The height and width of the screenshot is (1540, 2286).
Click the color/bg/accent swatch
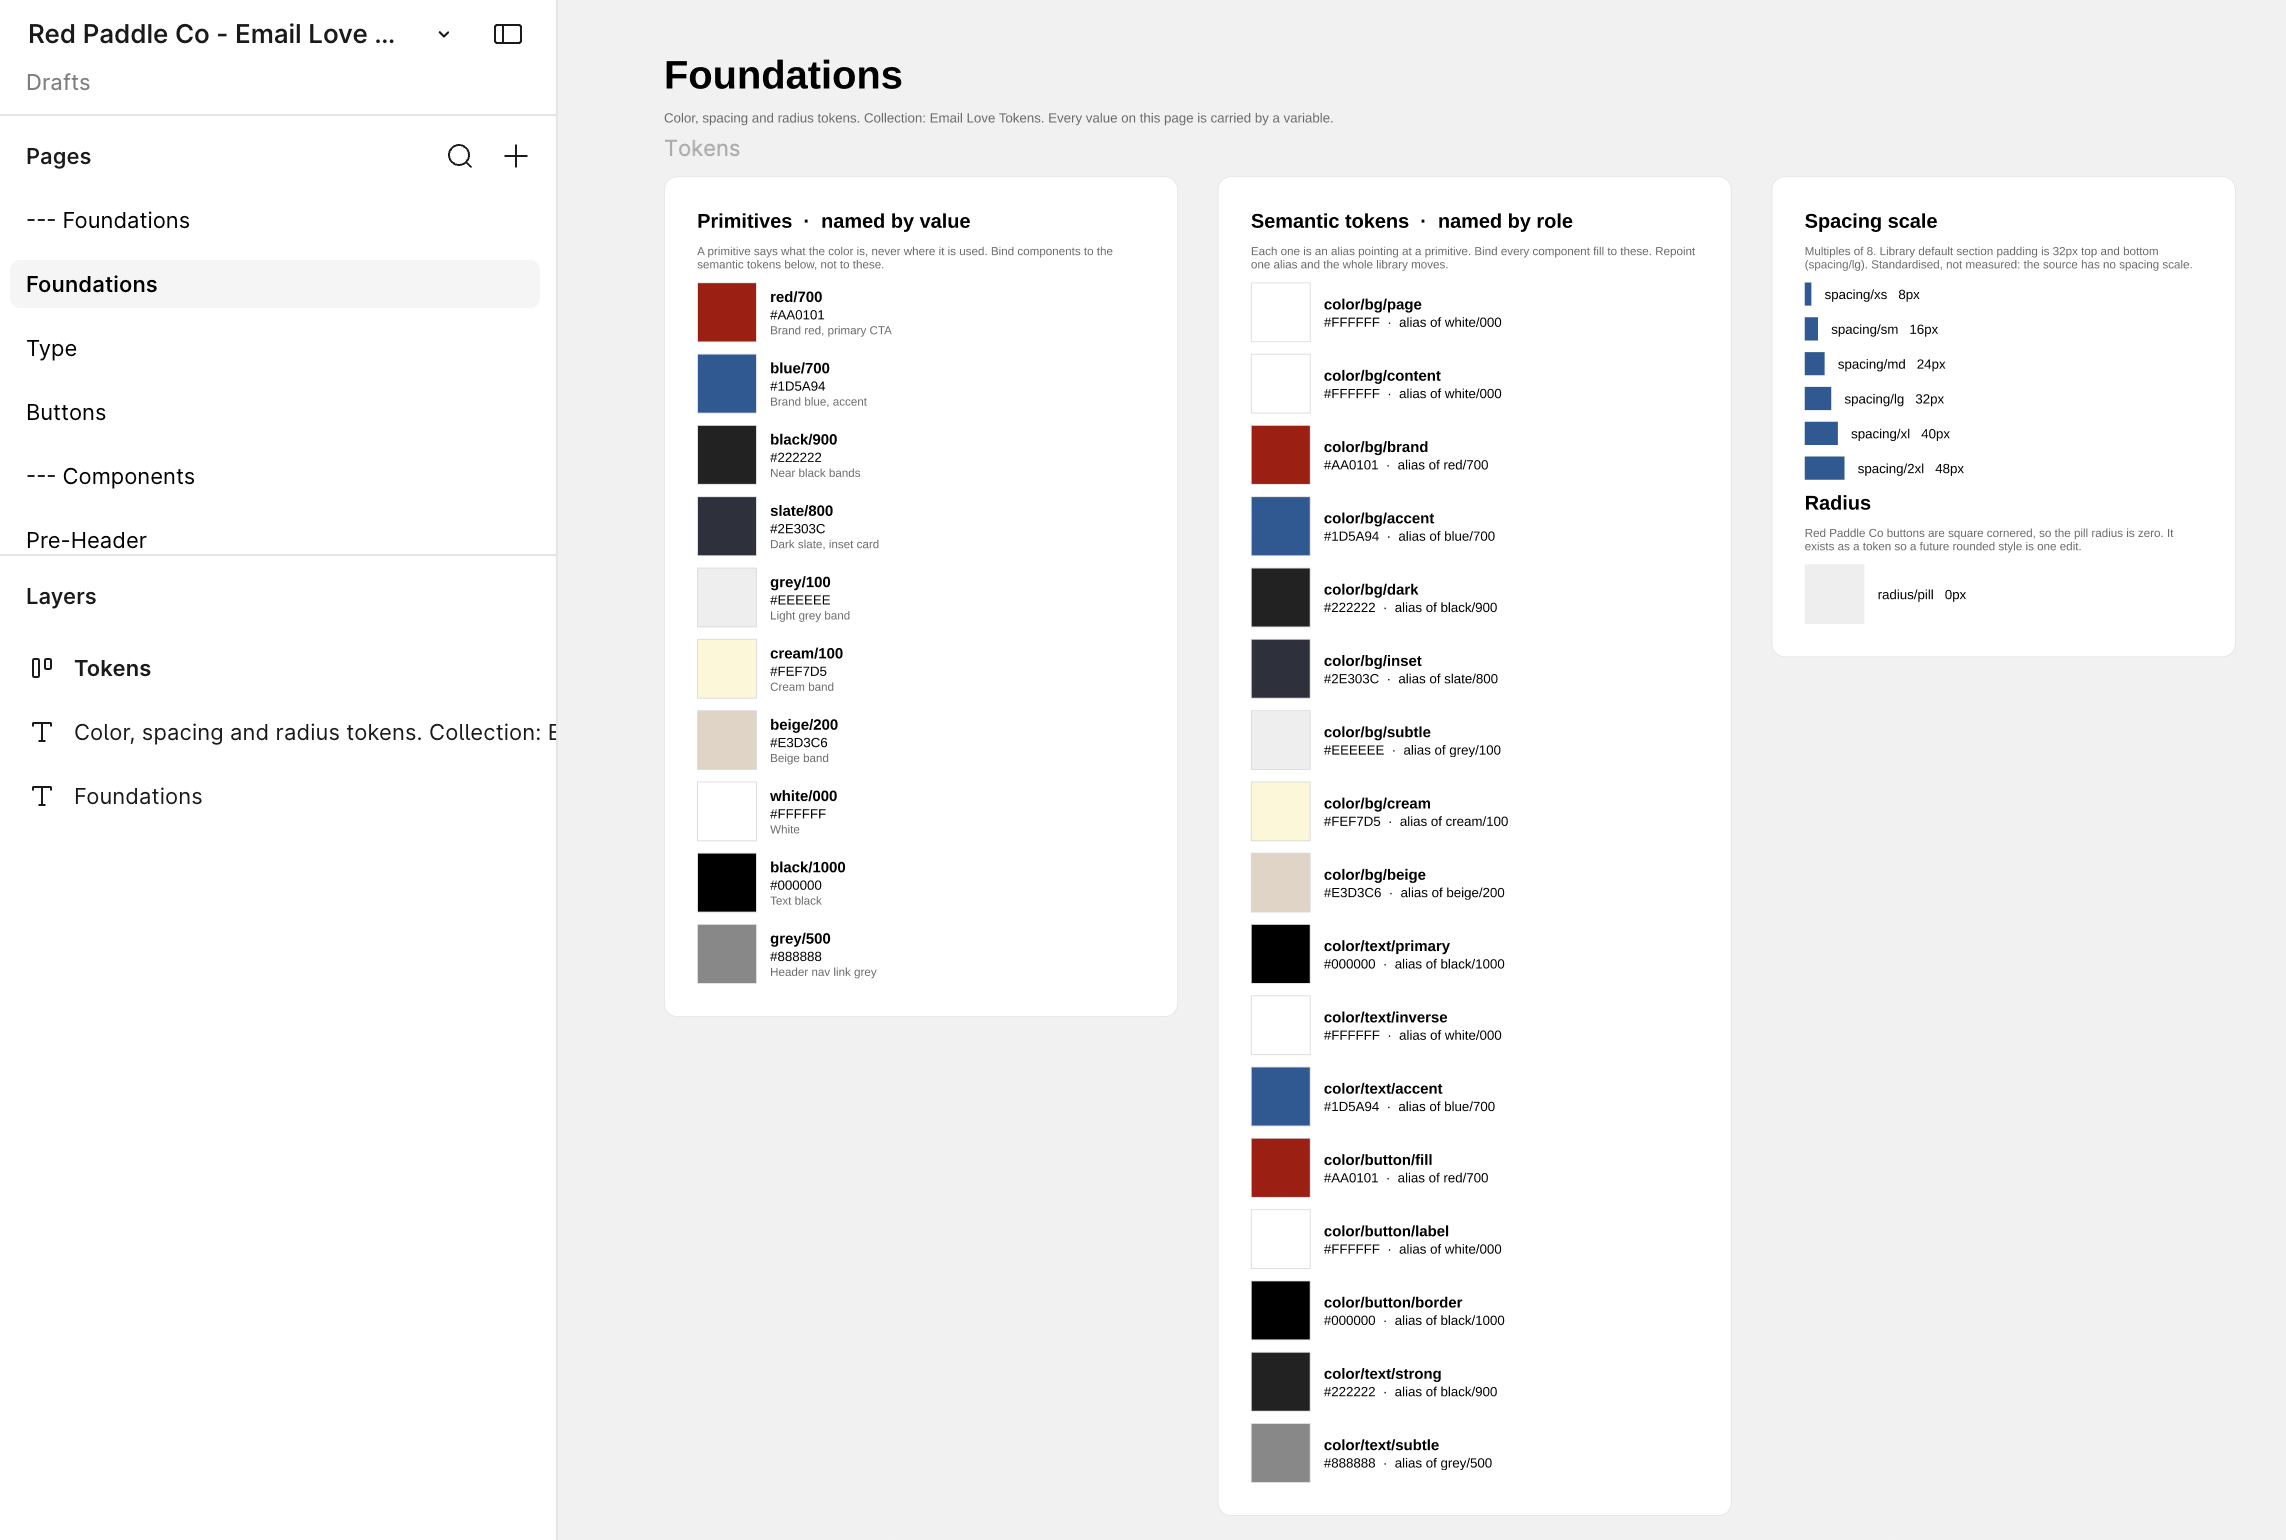point(1281,526)
